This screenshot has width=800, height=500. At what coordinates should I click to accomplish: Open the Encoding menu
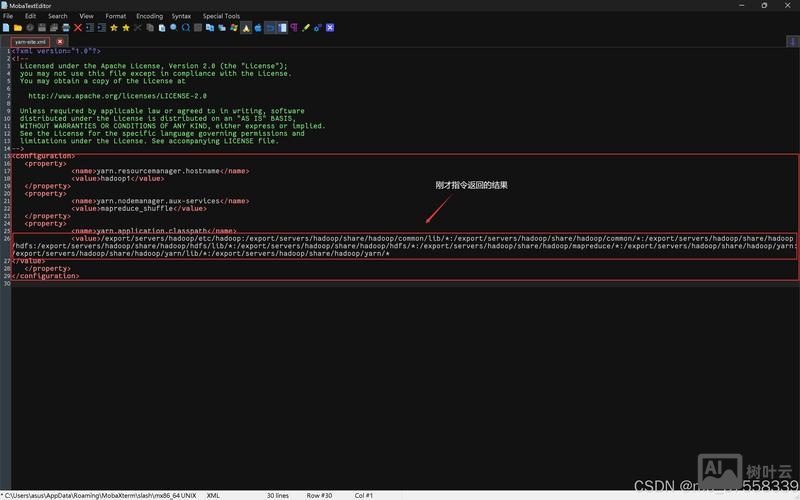[x=149, y=16]
